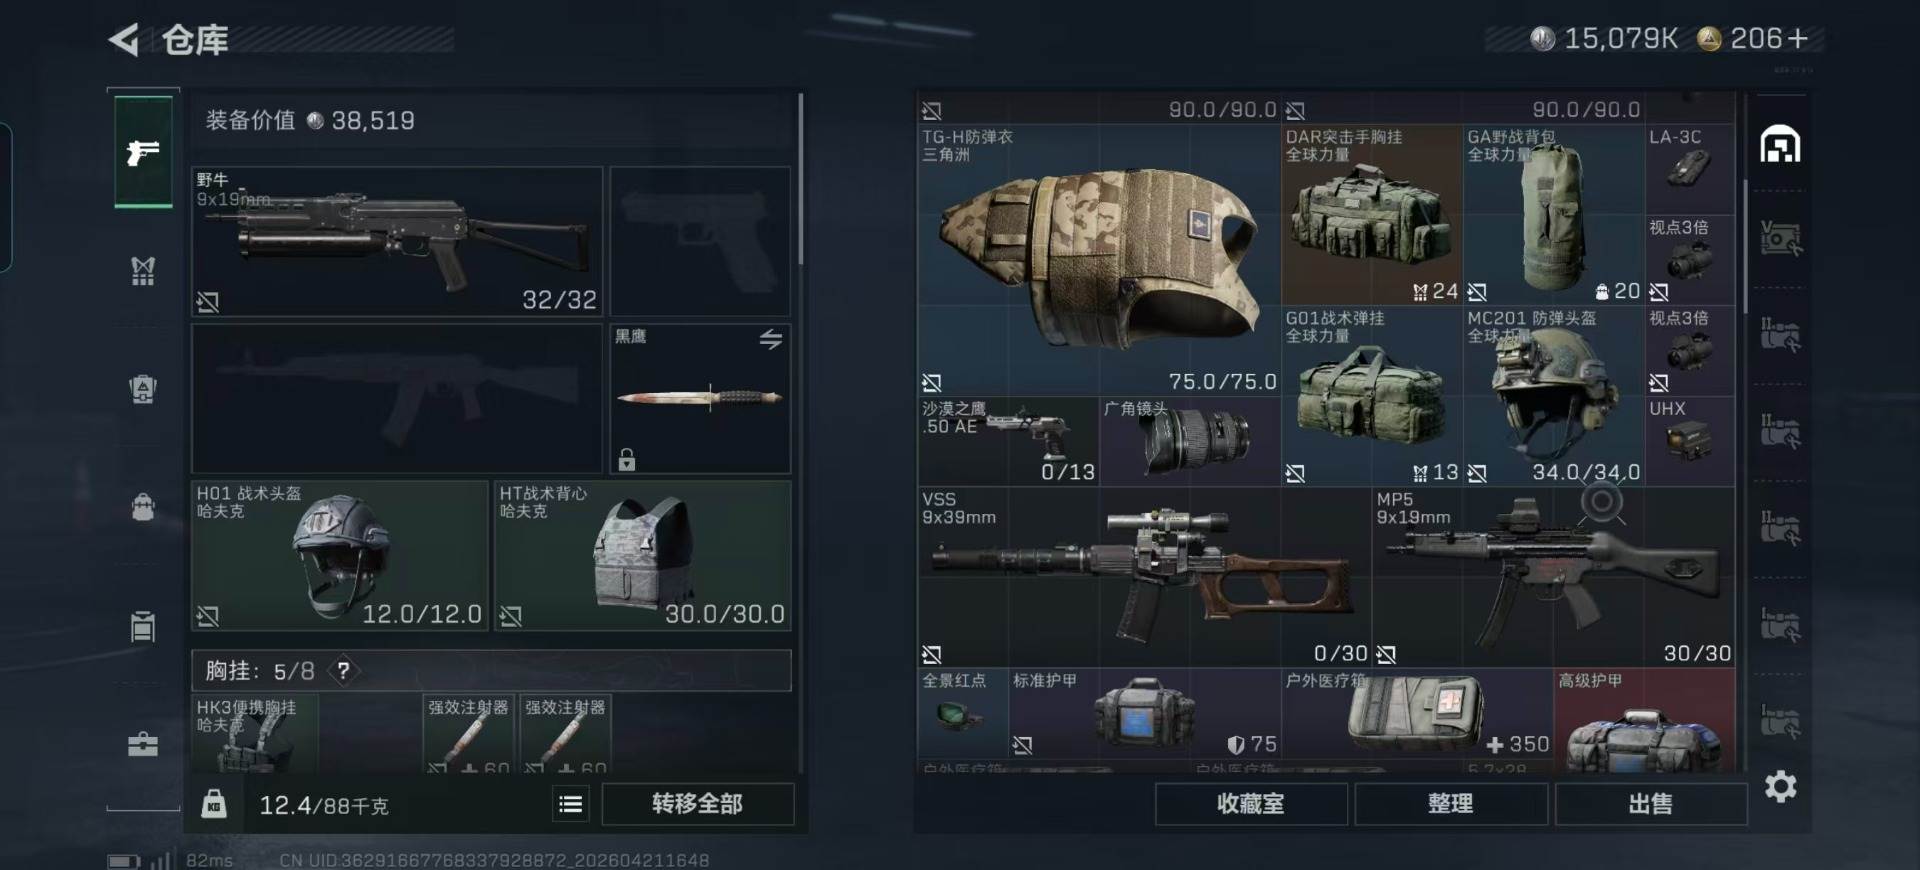Click the 转移全部 button
The height and width of the screenshot is (870, 1920).
coord(697,804)
